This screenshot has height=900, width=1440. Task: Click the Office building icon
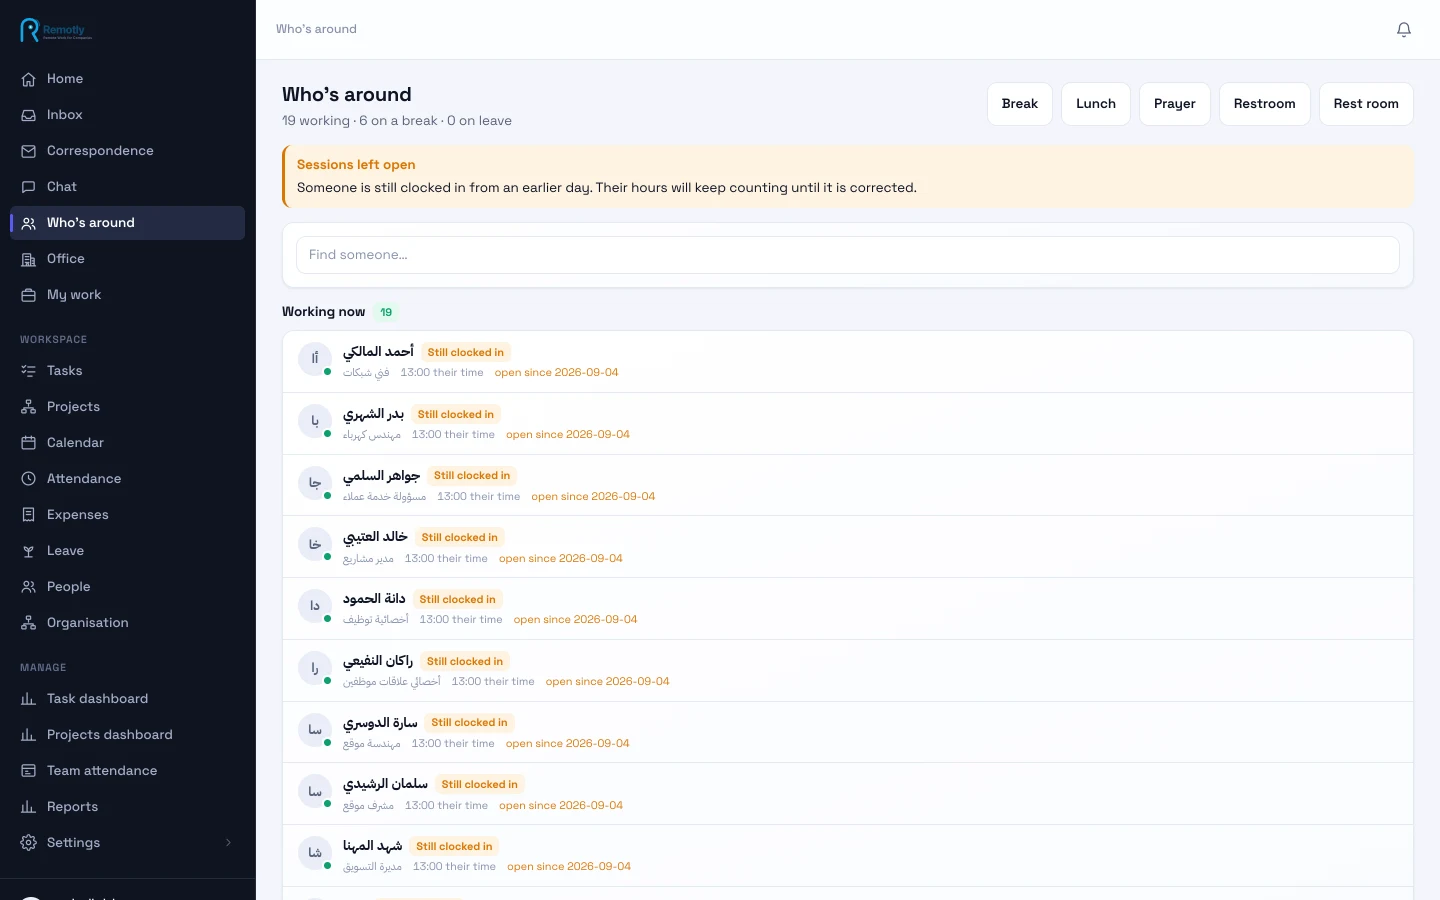[x=29, y=259]
